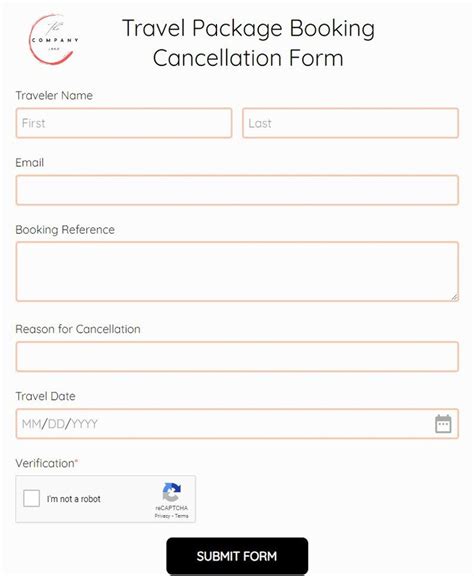474x576 pixels.
Task: Click the Booking Reference textarea resize handle
Action: tap(455, 298)
